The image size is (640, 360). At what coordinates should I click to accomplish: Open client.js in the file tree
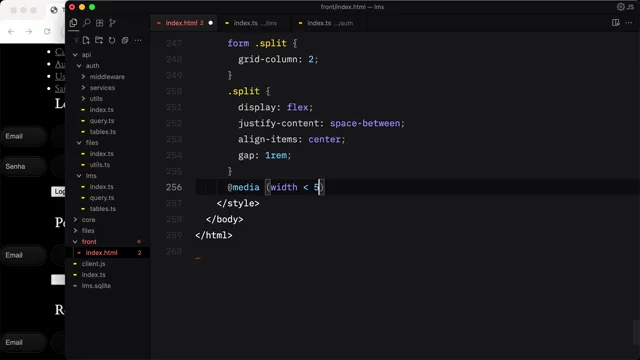tap(93, 264)
